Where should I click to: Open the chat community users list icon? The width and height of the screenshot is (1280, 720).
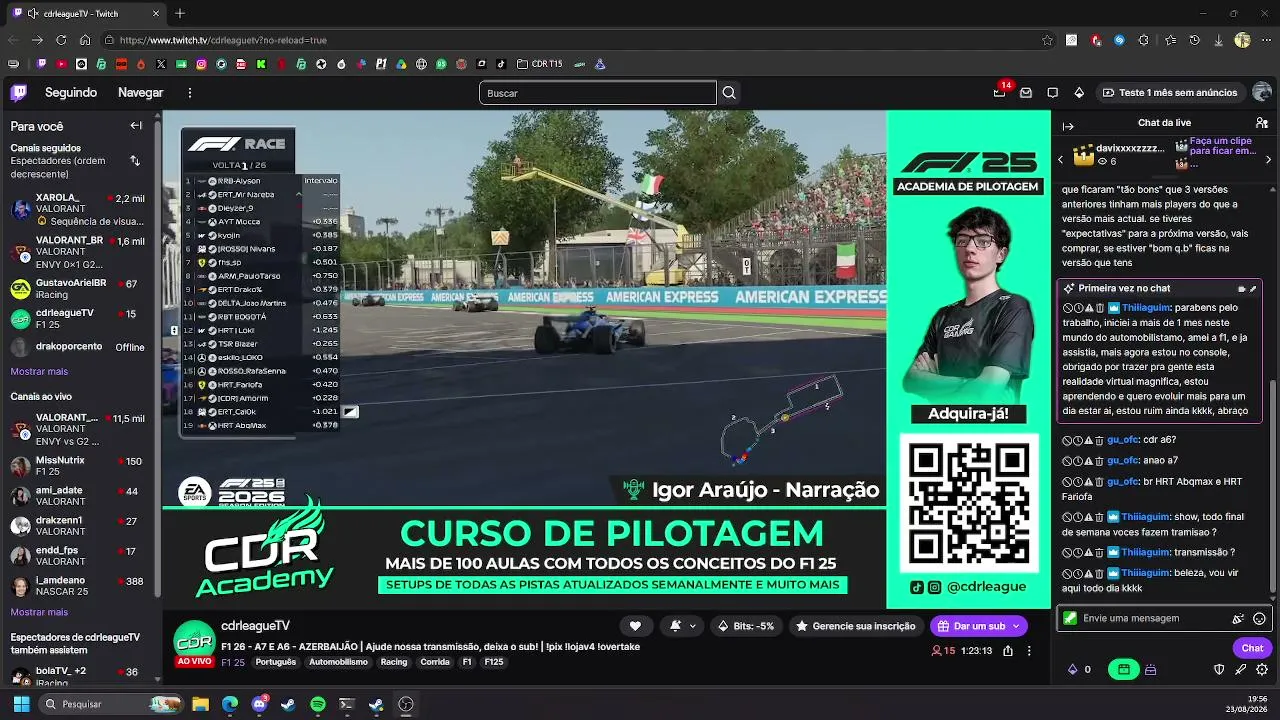pos(1262,123)
